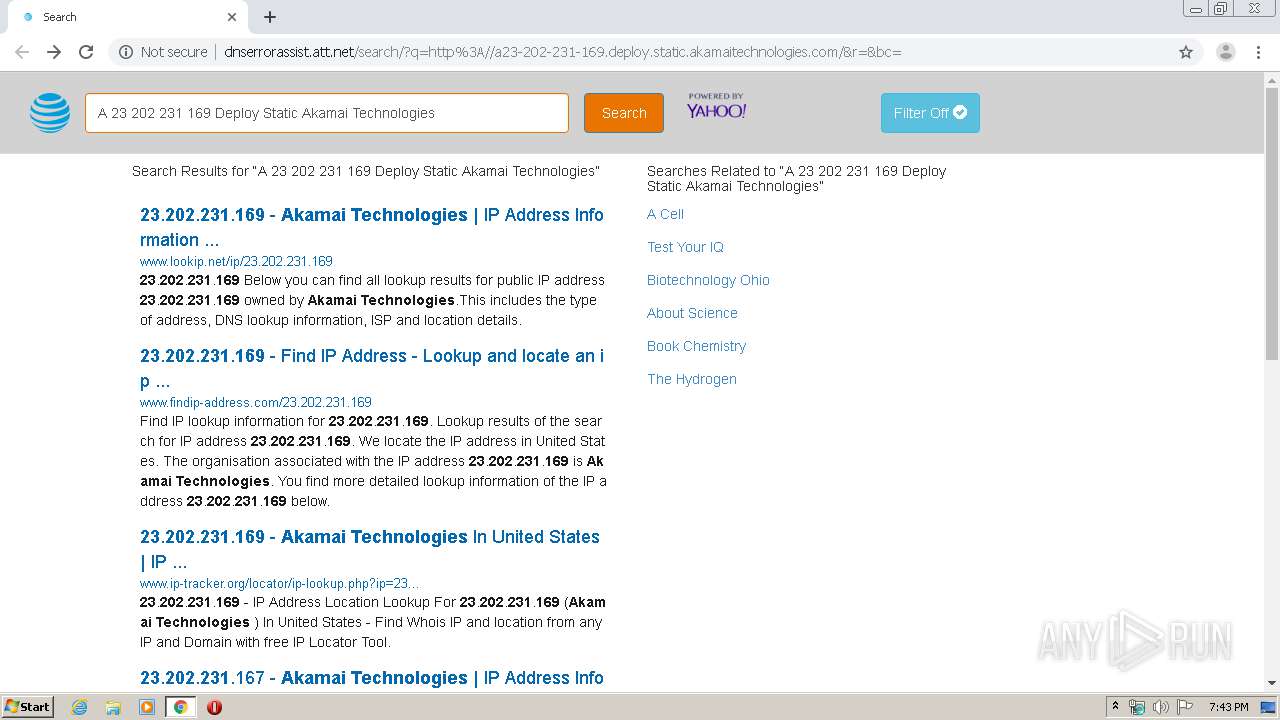This screenshot has width=1280, height=720.
Task: Reload the page with refresh icon
Action: 86,52
